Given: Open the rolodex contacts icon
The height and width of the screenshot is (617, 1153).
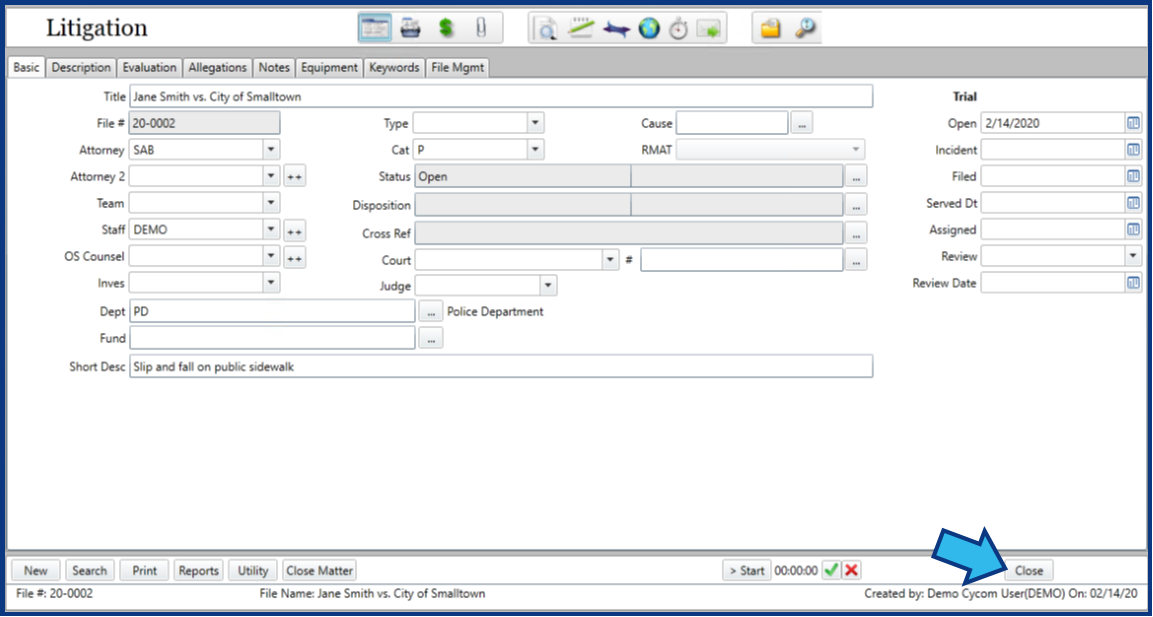Looking at the screenshot, I should [x=410, y=28].
